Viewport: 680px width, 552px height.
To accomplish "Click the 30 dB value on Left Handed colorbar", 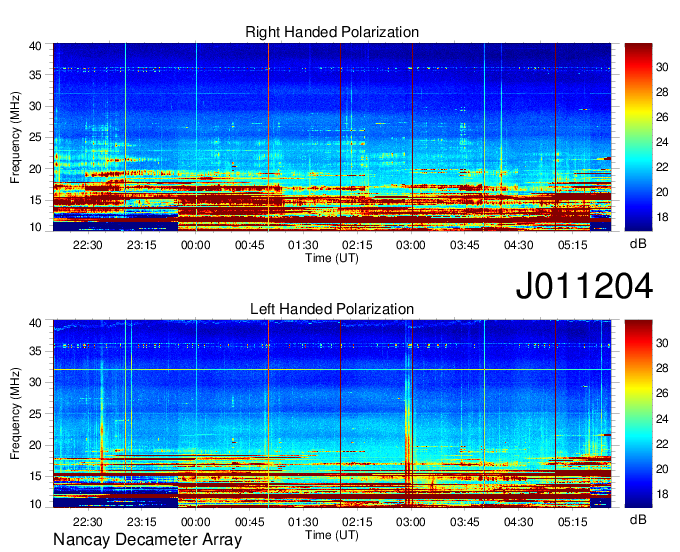I will [x=662, y=343].
